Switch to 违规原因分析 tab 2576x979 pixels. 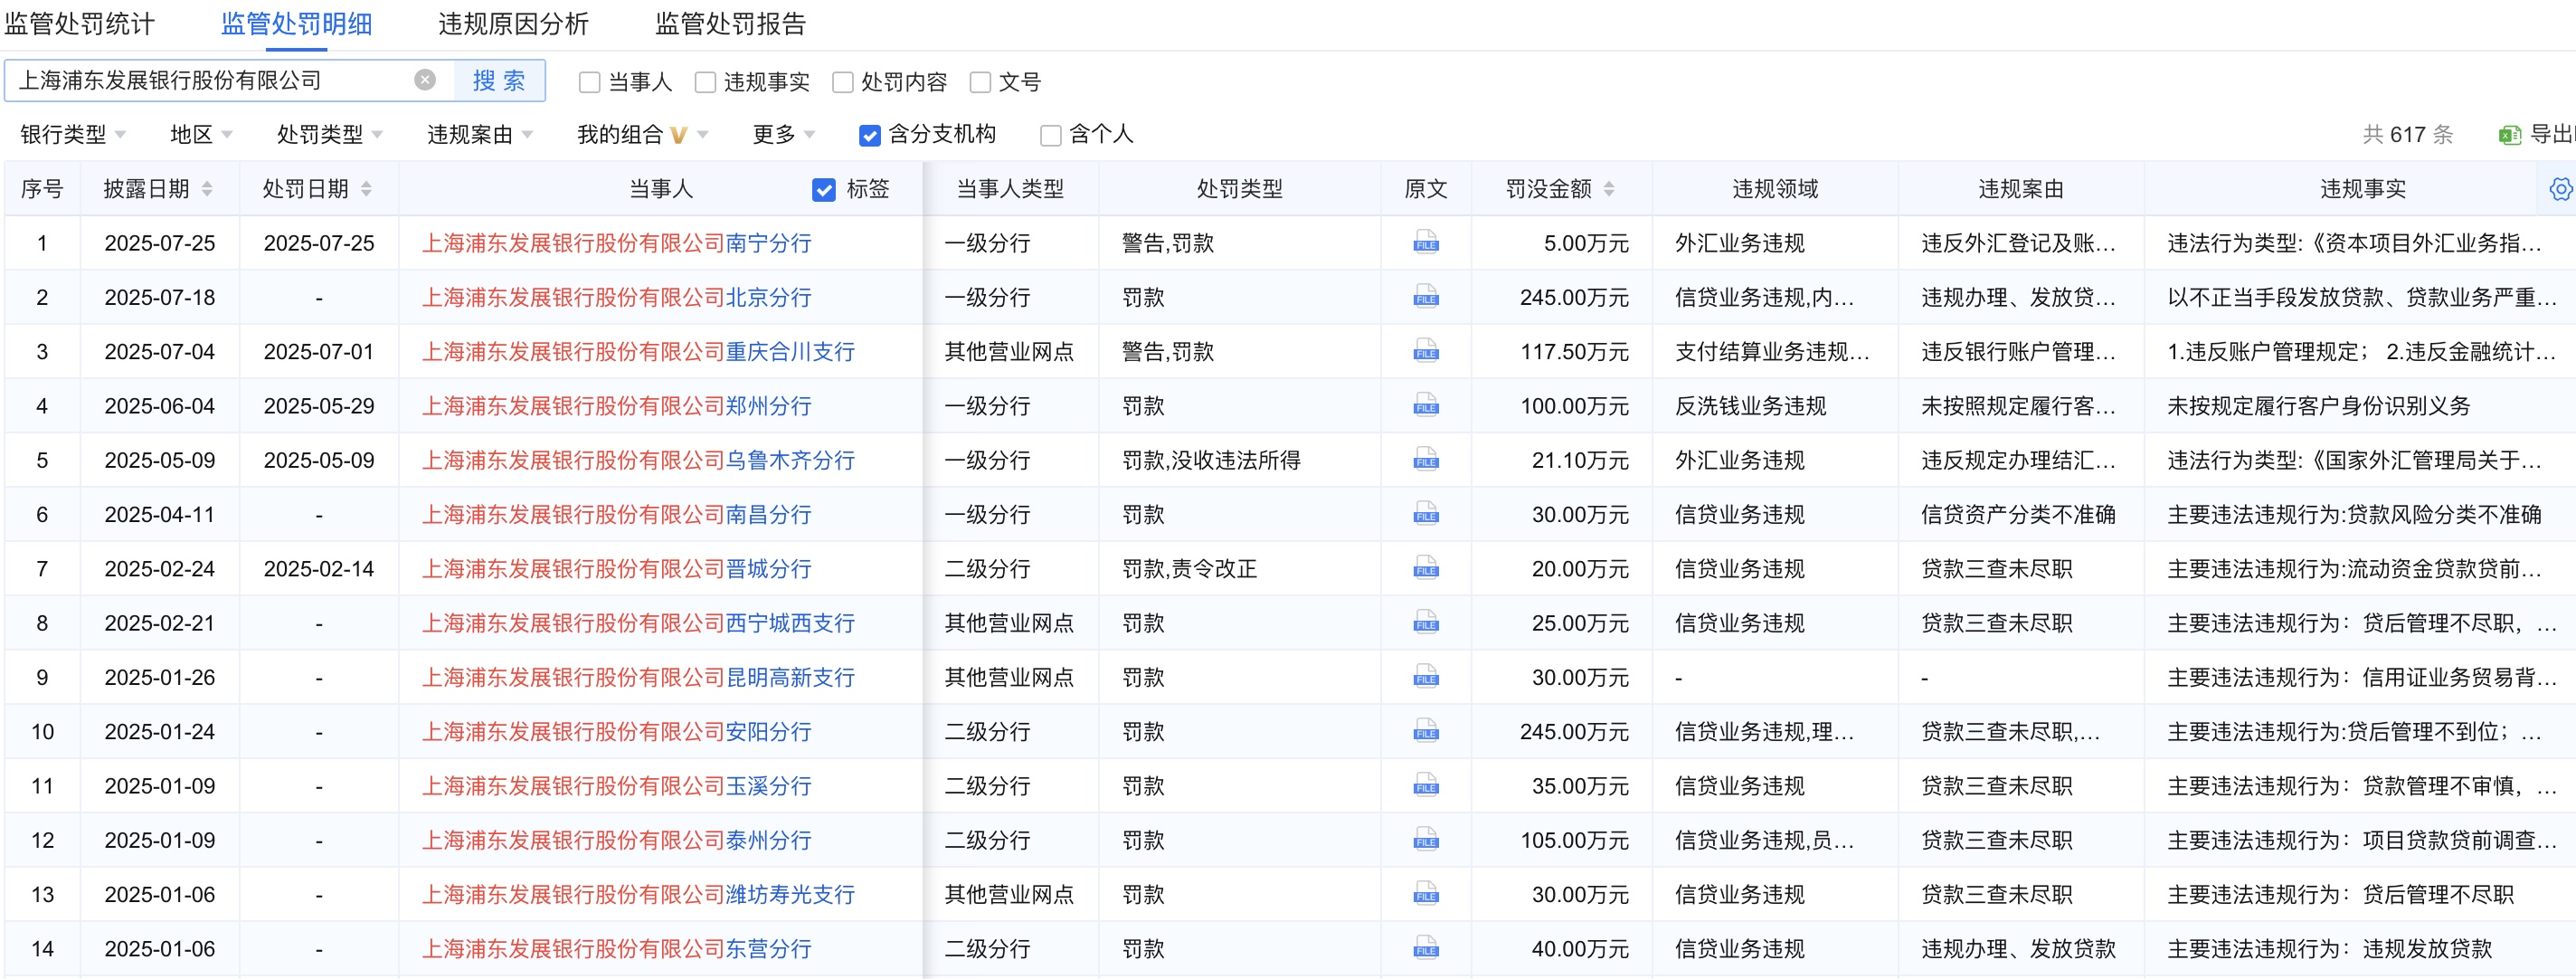coord(513,24)
